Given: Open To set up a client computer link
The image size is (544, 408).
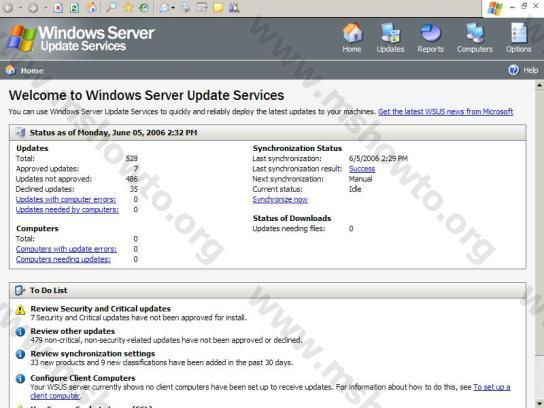Looking at the screenshot, I should tap(492, 387).
